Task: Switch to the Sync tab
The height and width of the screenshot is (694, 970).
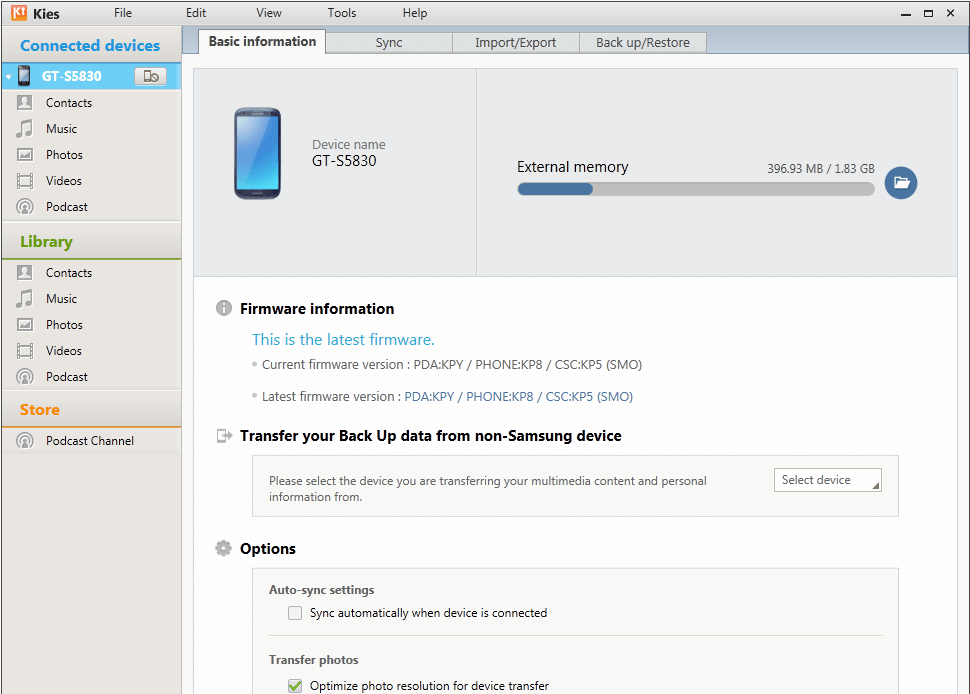Action: coord(389,43)
